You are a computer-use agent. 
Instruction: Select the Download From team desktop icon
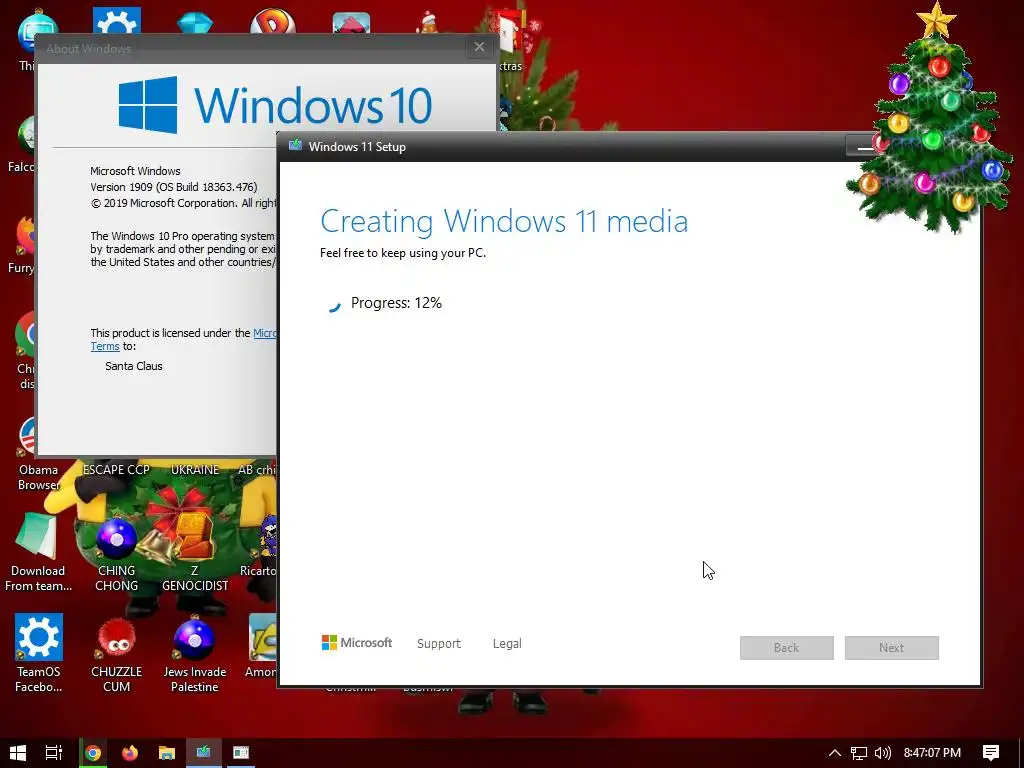[x=38, y=552]
